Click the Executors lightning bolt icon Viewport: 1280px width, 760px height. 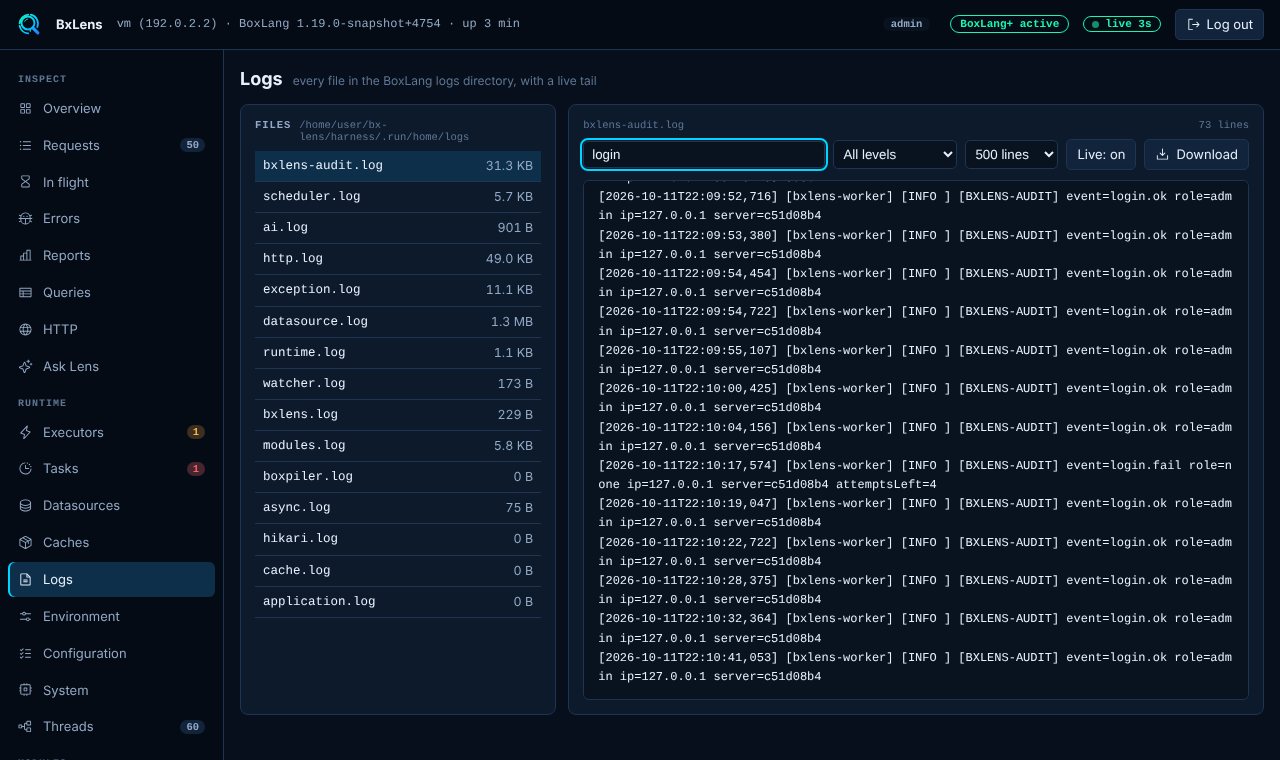(x=25, y=432)
